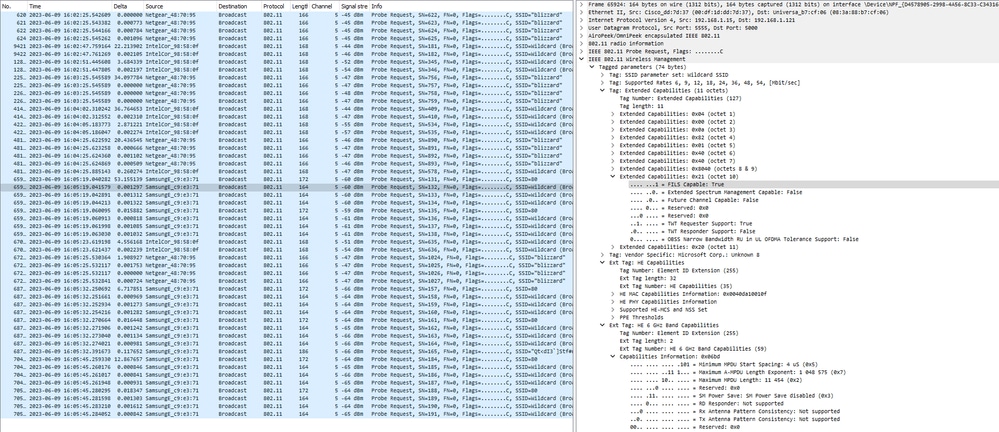Expand Internet Protocol Version 4 node
Viewport: 999px width, 432px height.
(x=582, y=20)
